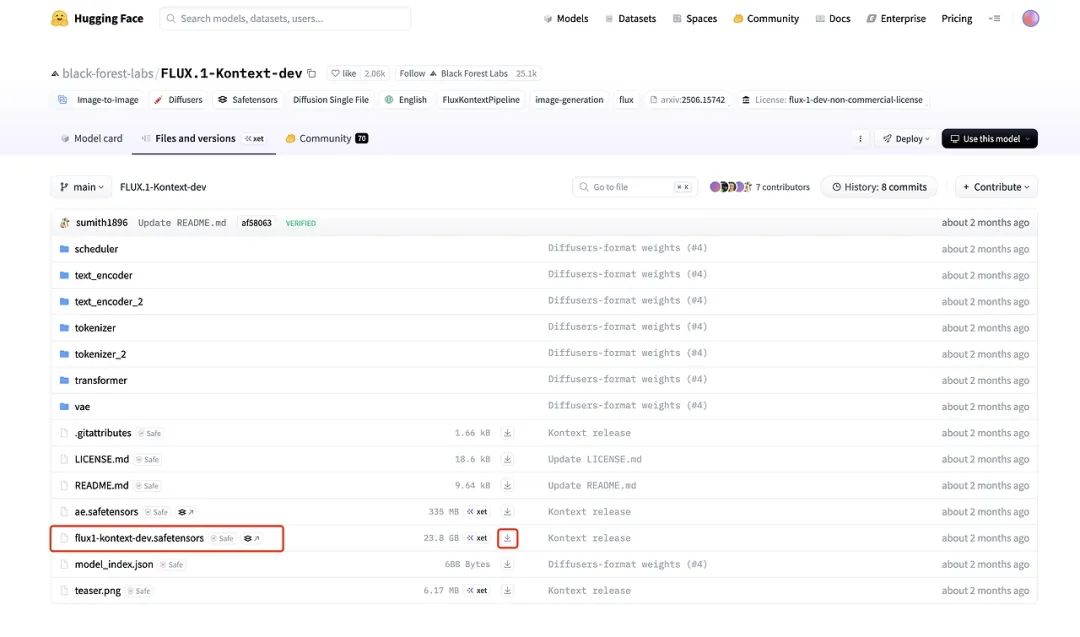Click the search models, datasets, users field
The height and width of the screenshot is (637, 1080).
pos(285,19)
